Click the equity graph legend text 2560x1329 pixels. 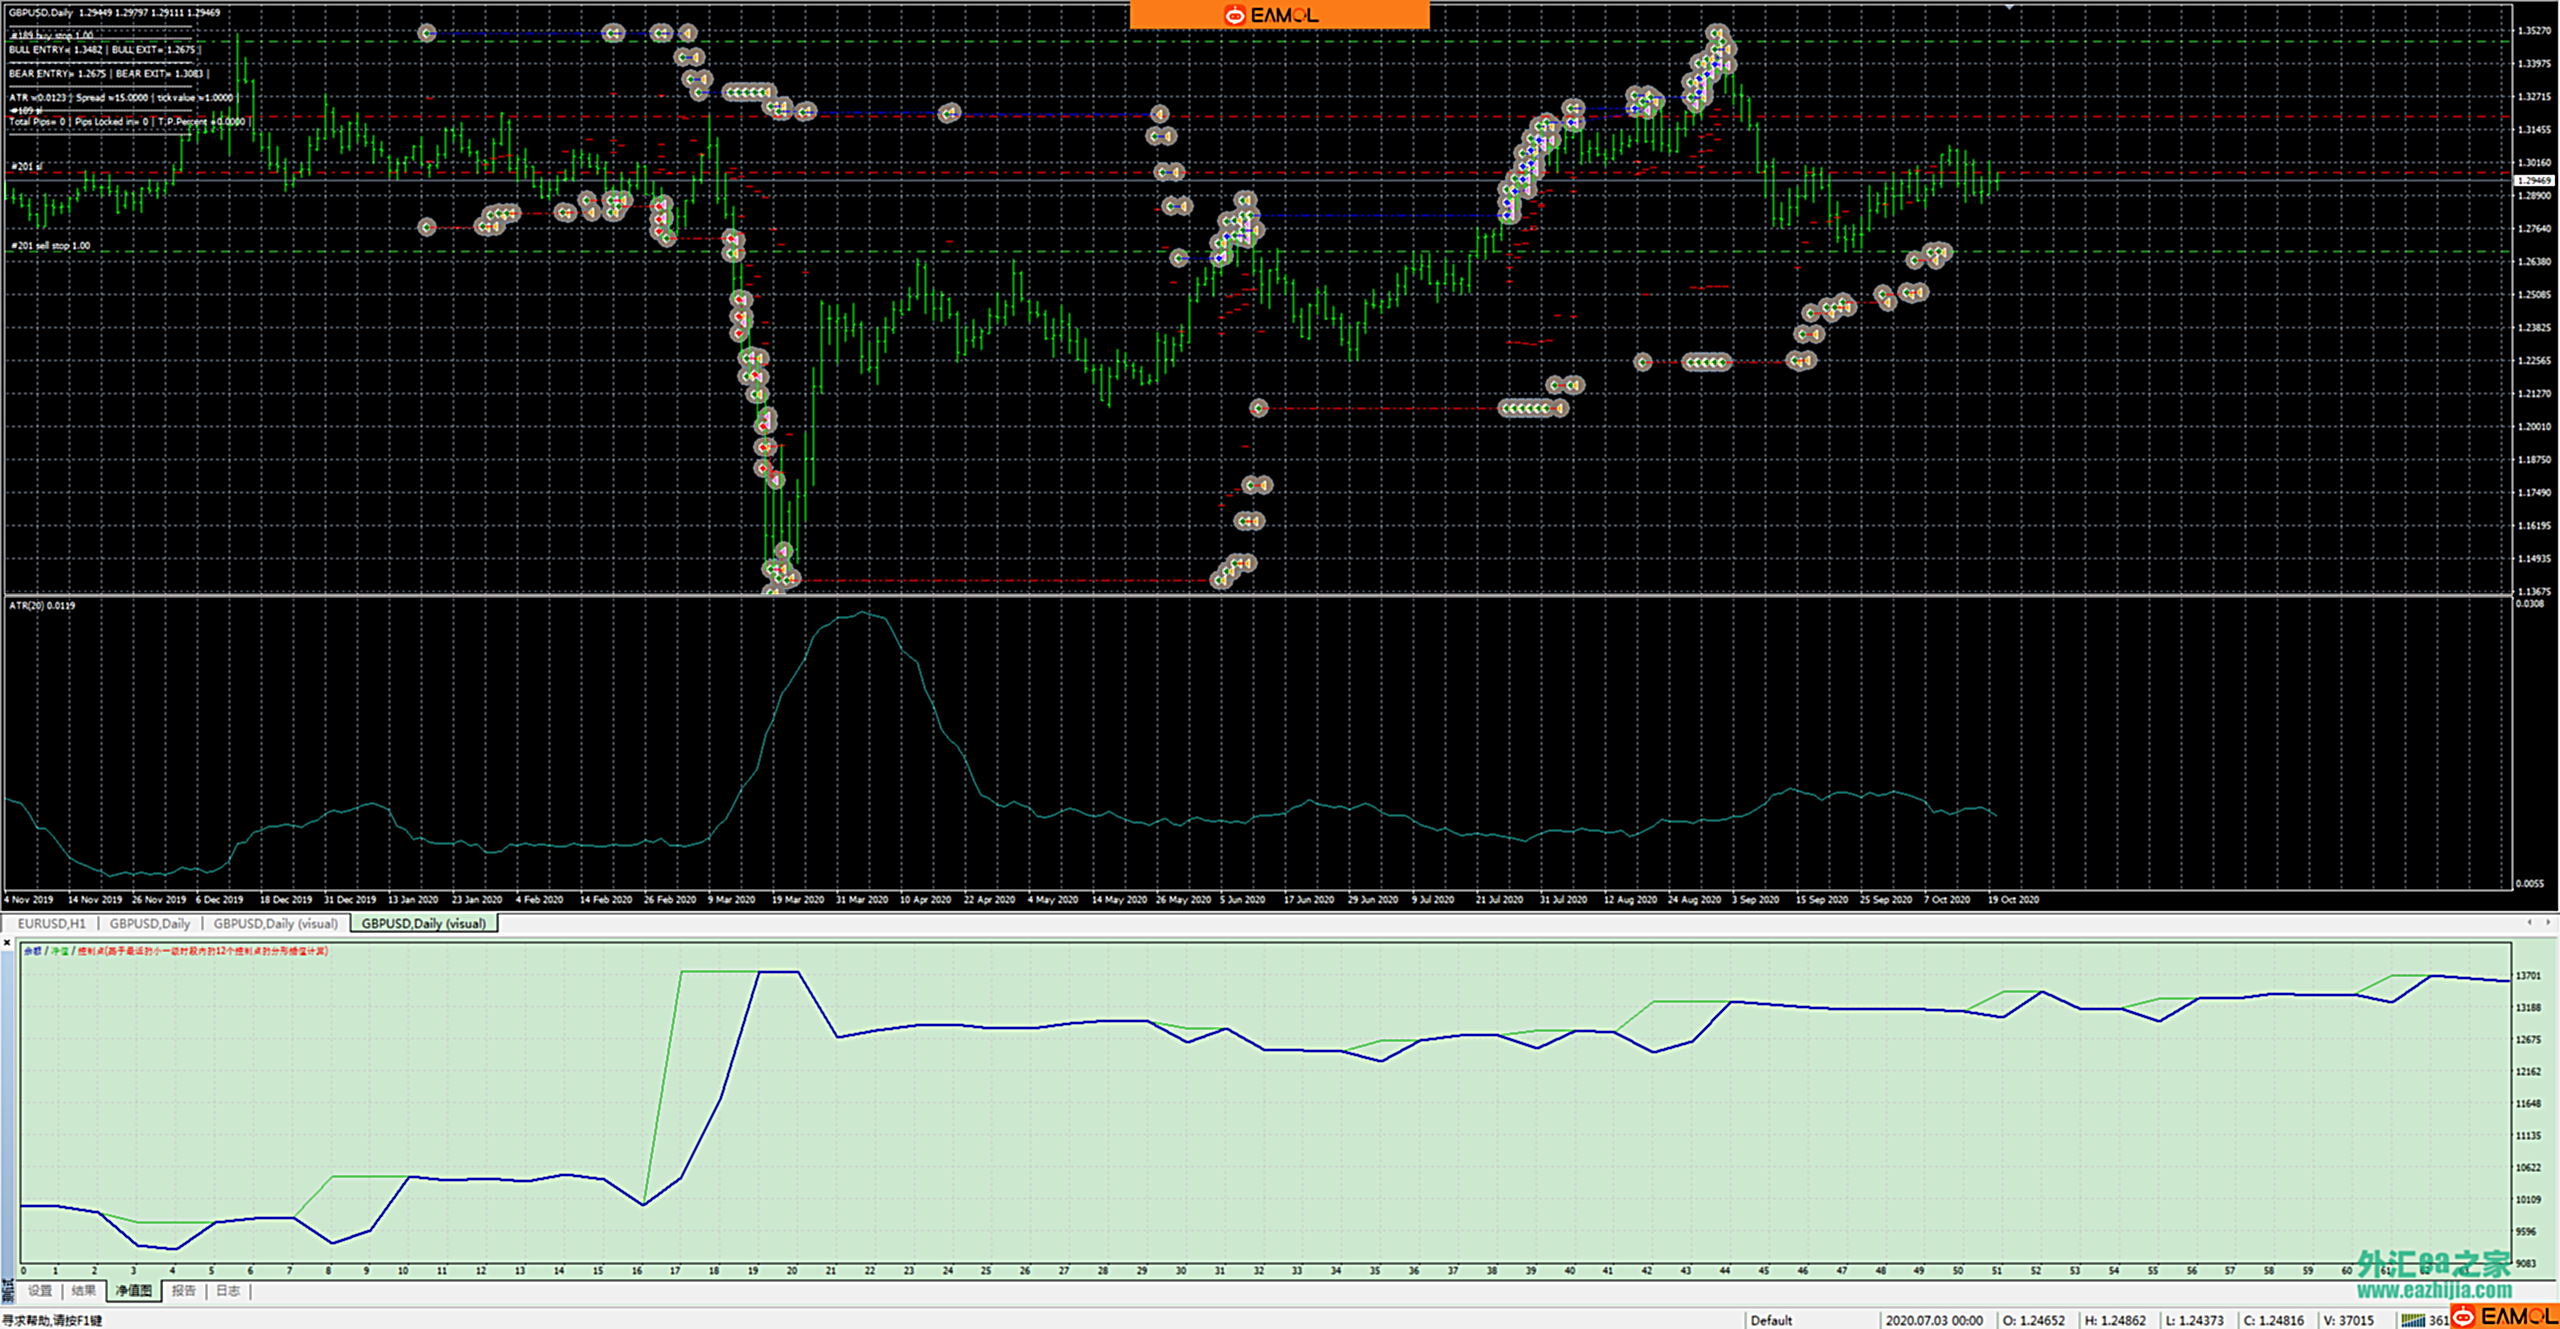click(175, 951)
